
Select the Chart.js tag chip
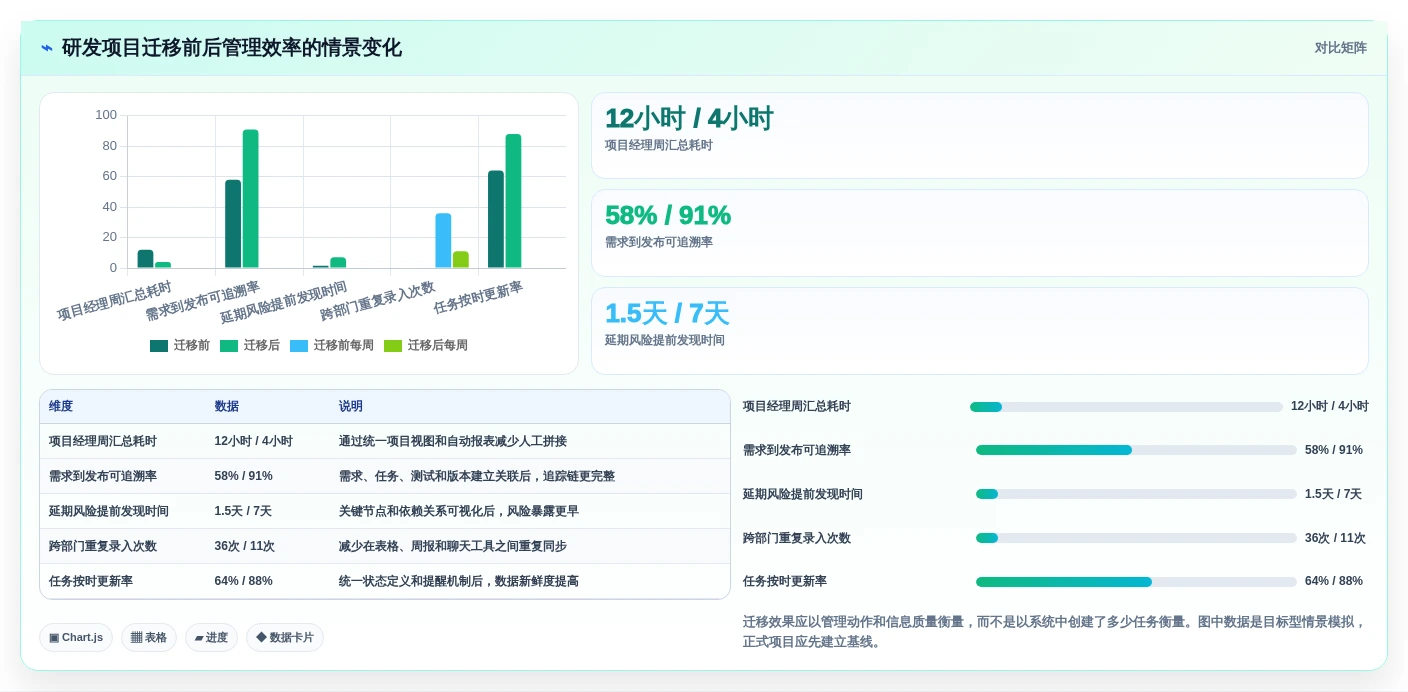pyautogui.click(x=76, y=638)
